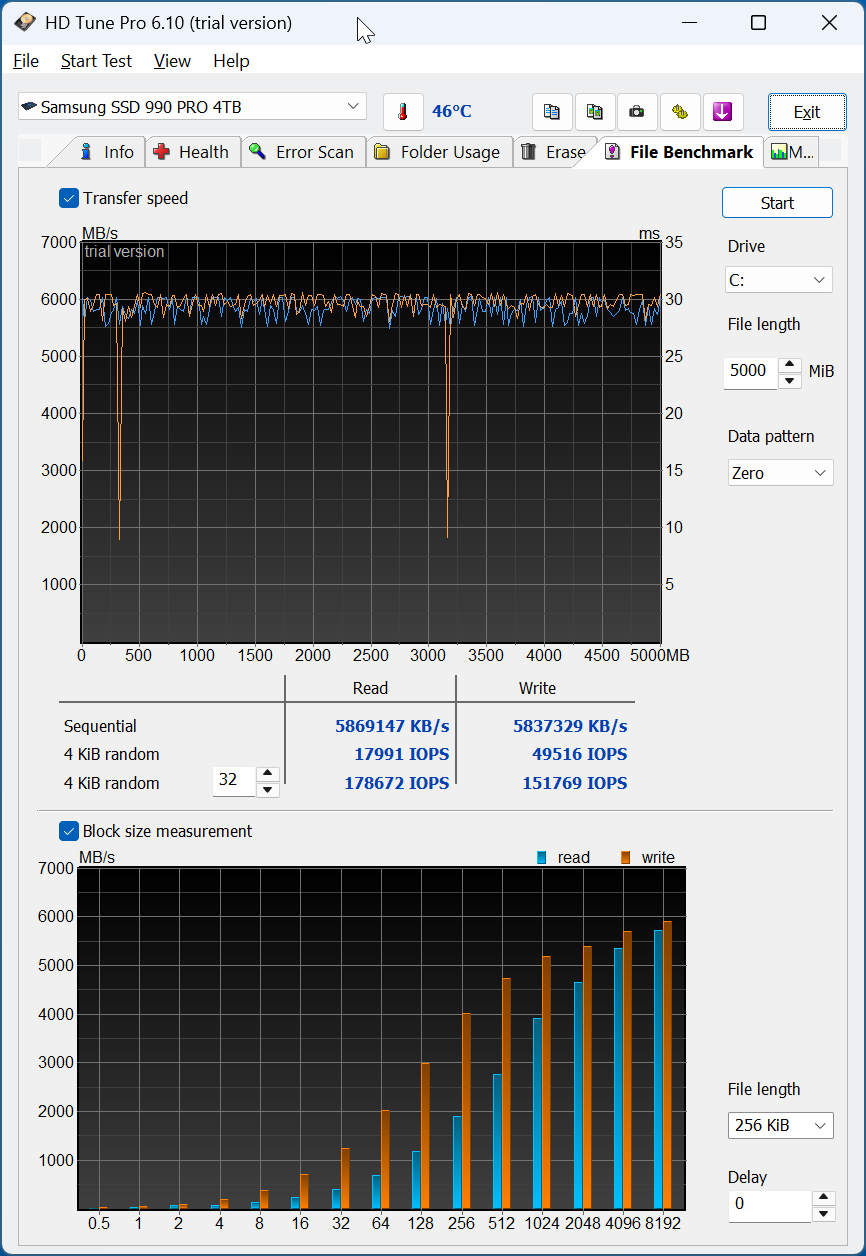Image resolution: width=866 pixels, height=1256 pixels.
Task: Open the Help menu
Action: 231,61
